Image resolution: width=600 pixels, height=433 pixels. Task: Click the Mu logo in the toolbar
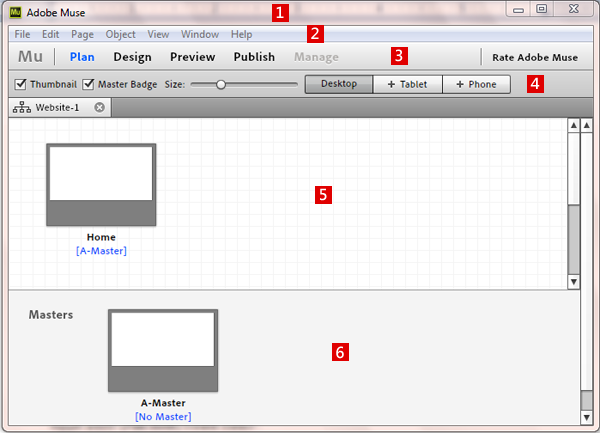click(30, 57)
